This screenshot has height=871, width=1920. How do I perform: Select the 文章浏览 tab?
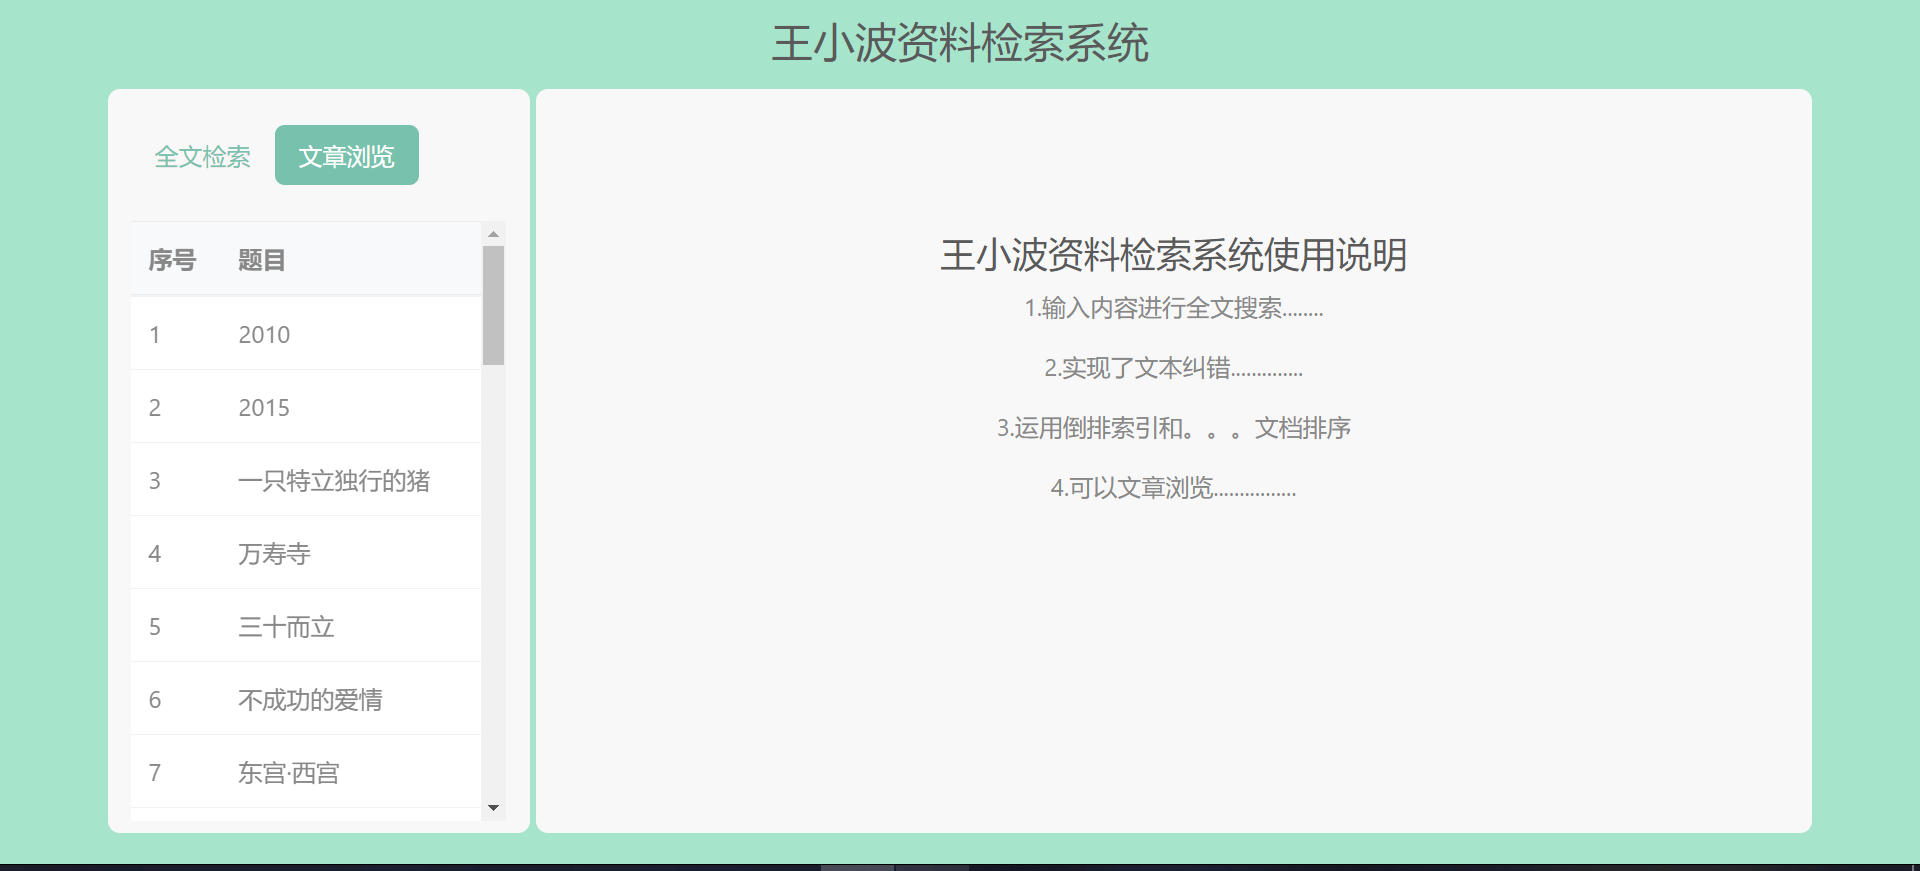point(347,156)
